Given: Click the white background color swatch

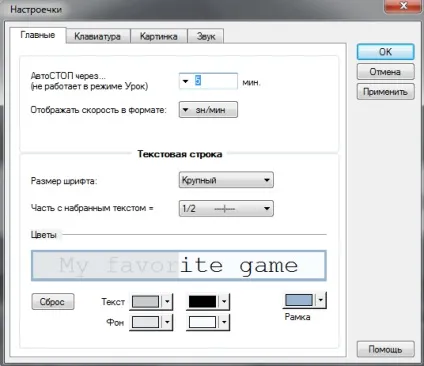Looking at the screenshot, I should click(202, 322).
